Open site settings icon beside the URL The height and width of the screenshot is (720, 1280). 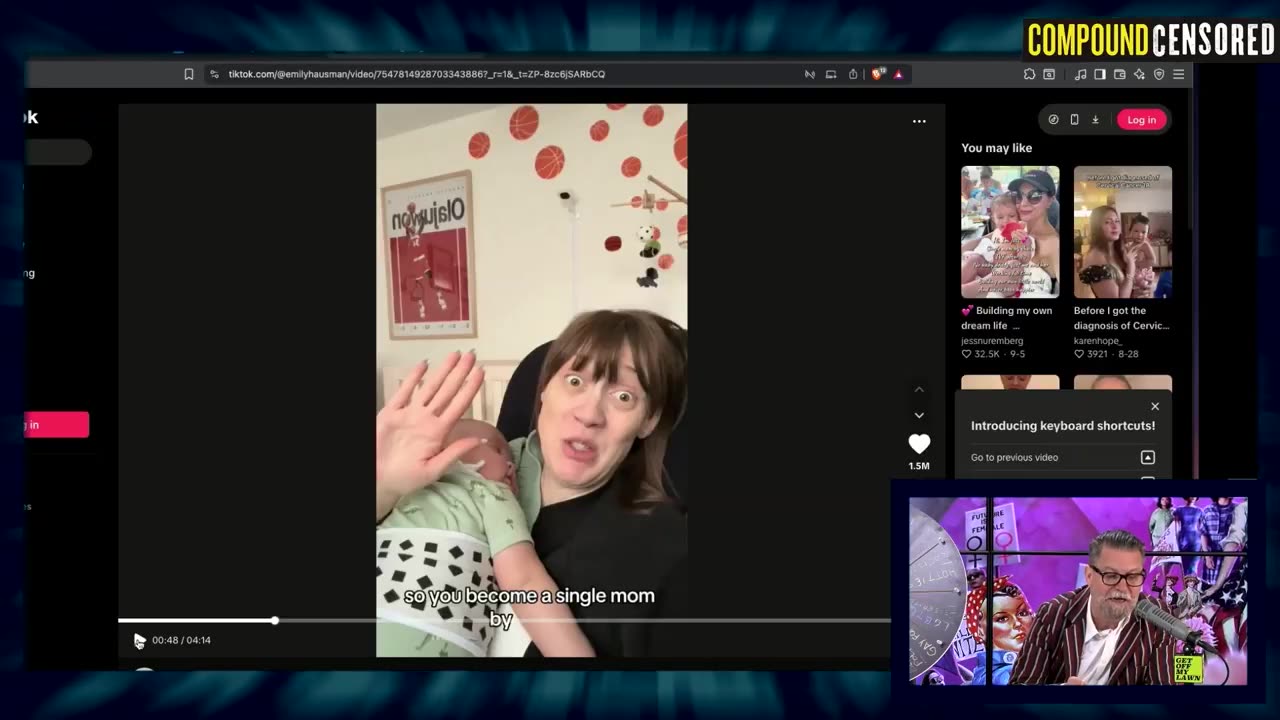coord(214,74)
